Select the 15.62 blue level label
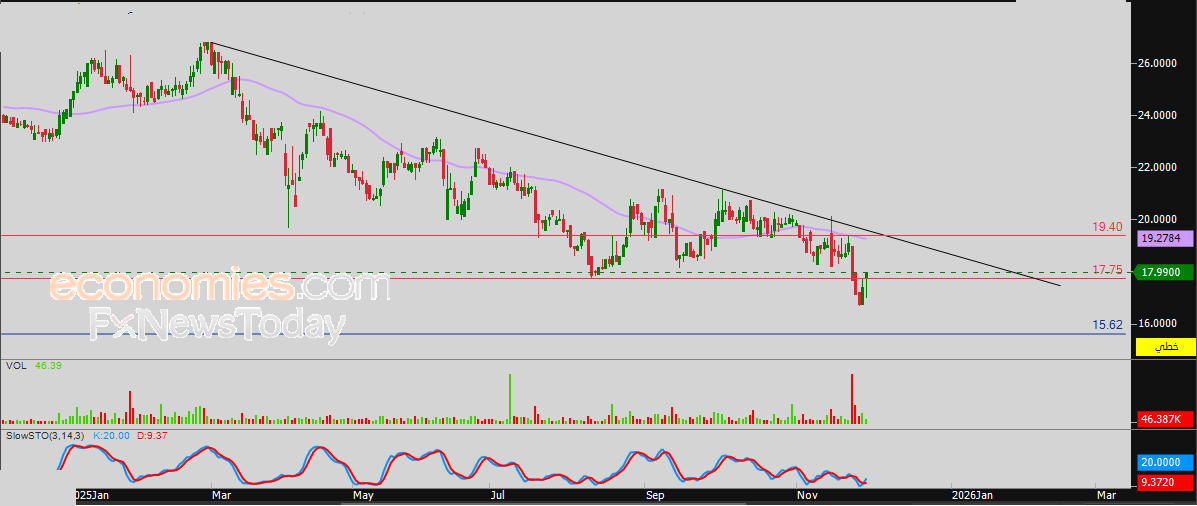This screenshot has height=506, width=1197. tap(1107, 325)
